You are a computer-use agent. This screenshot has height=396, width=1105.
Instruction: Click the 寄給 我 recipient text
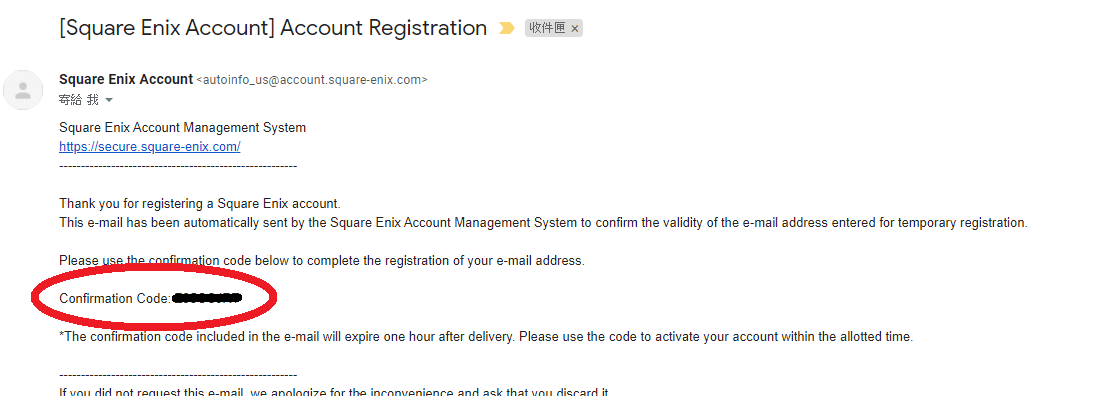pyautogui.click(x=79, y=100)
